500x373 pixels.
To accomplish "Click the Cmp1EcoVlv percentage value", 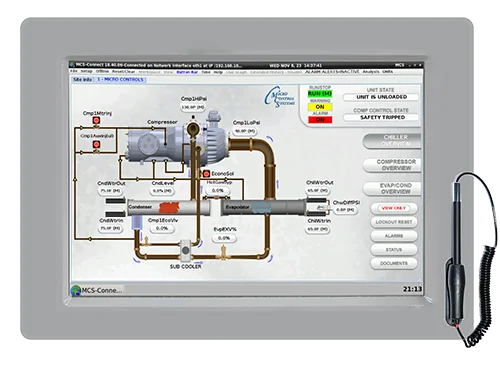I will click(x=162, y=228).
